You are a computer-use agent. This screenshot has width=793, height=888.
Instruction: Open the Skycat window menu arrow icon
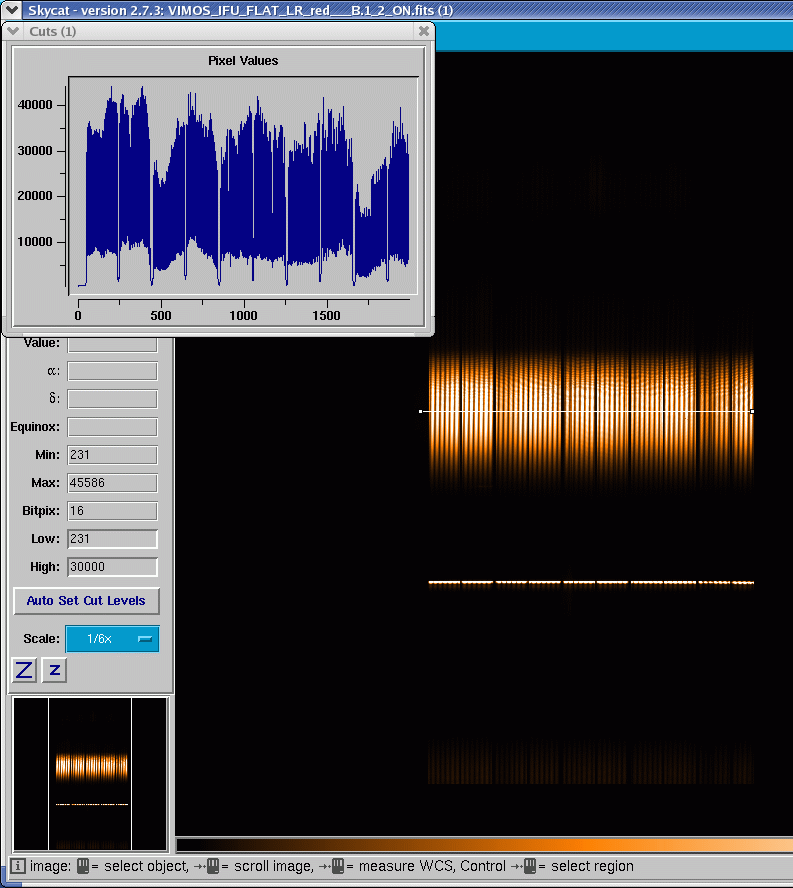point(11,10)
